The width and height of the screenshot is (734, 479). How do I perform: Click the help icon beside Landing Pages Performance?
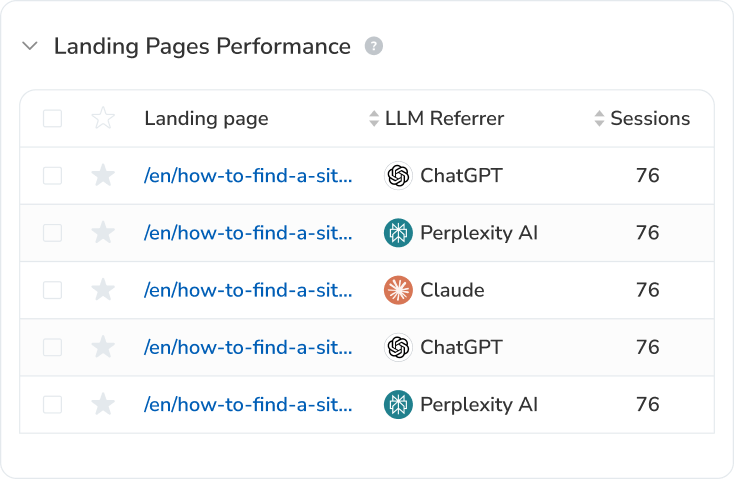(x=374, y=46)
